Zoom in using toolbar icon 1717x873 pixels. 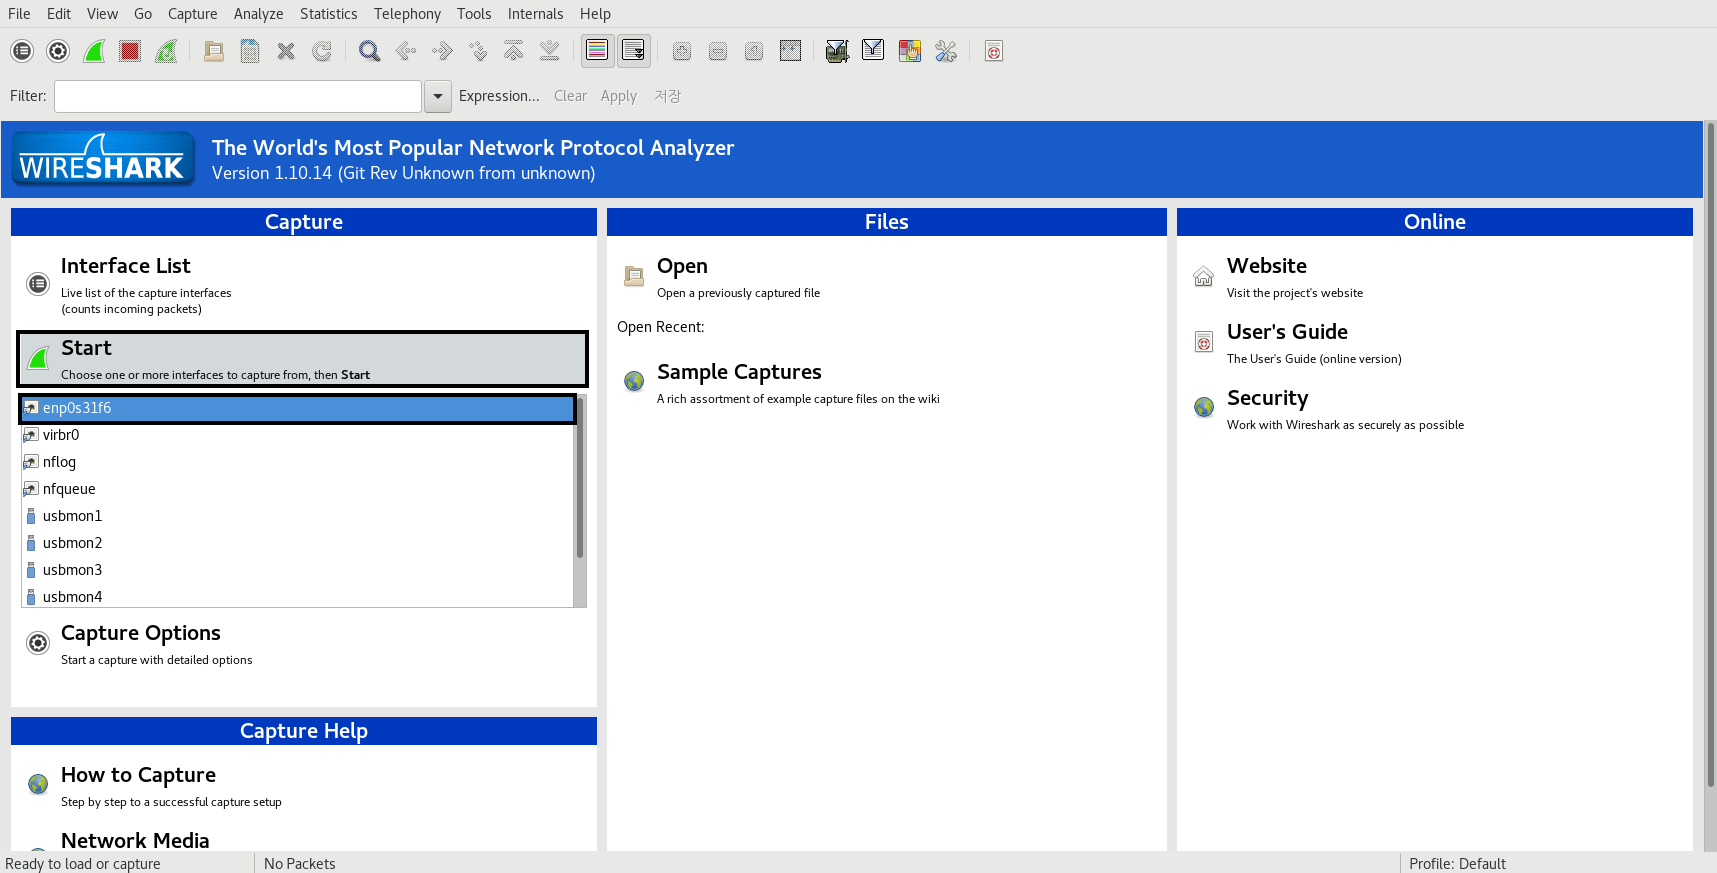[x=682, y=51]
